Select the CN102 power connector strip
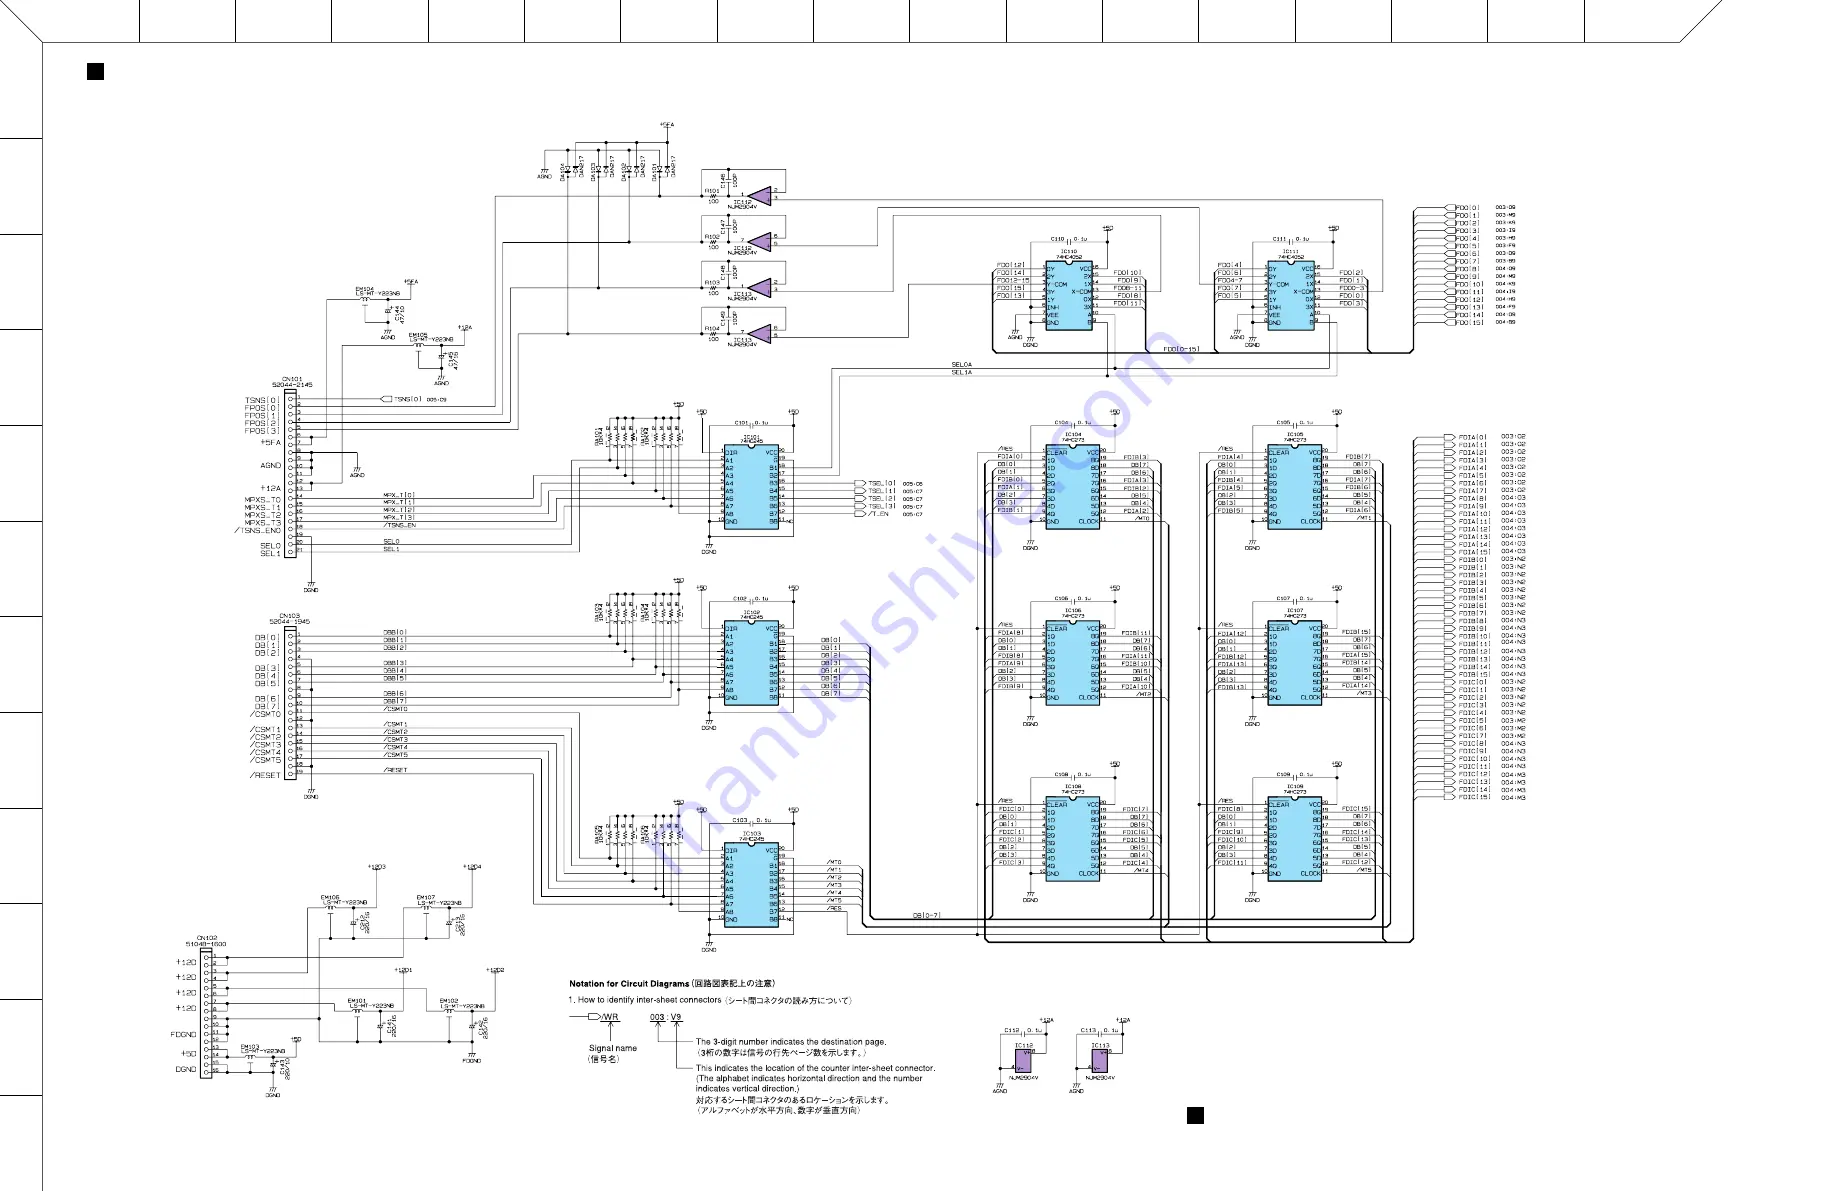The height and width of the screenshot is (1191, 1829). point(207,1013)
